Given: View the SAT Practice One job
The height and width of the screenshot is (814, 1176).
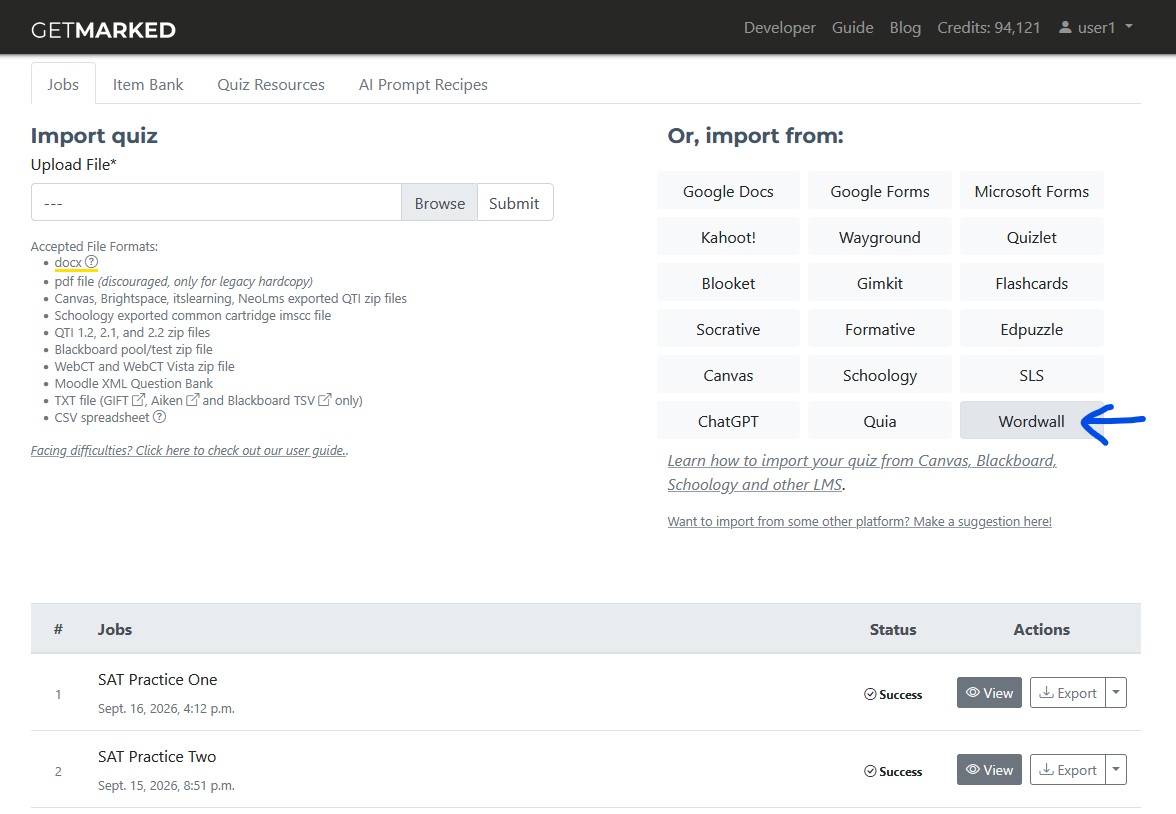Looking at the screenshot, I should pyautogui.click(x=989, y=692).
